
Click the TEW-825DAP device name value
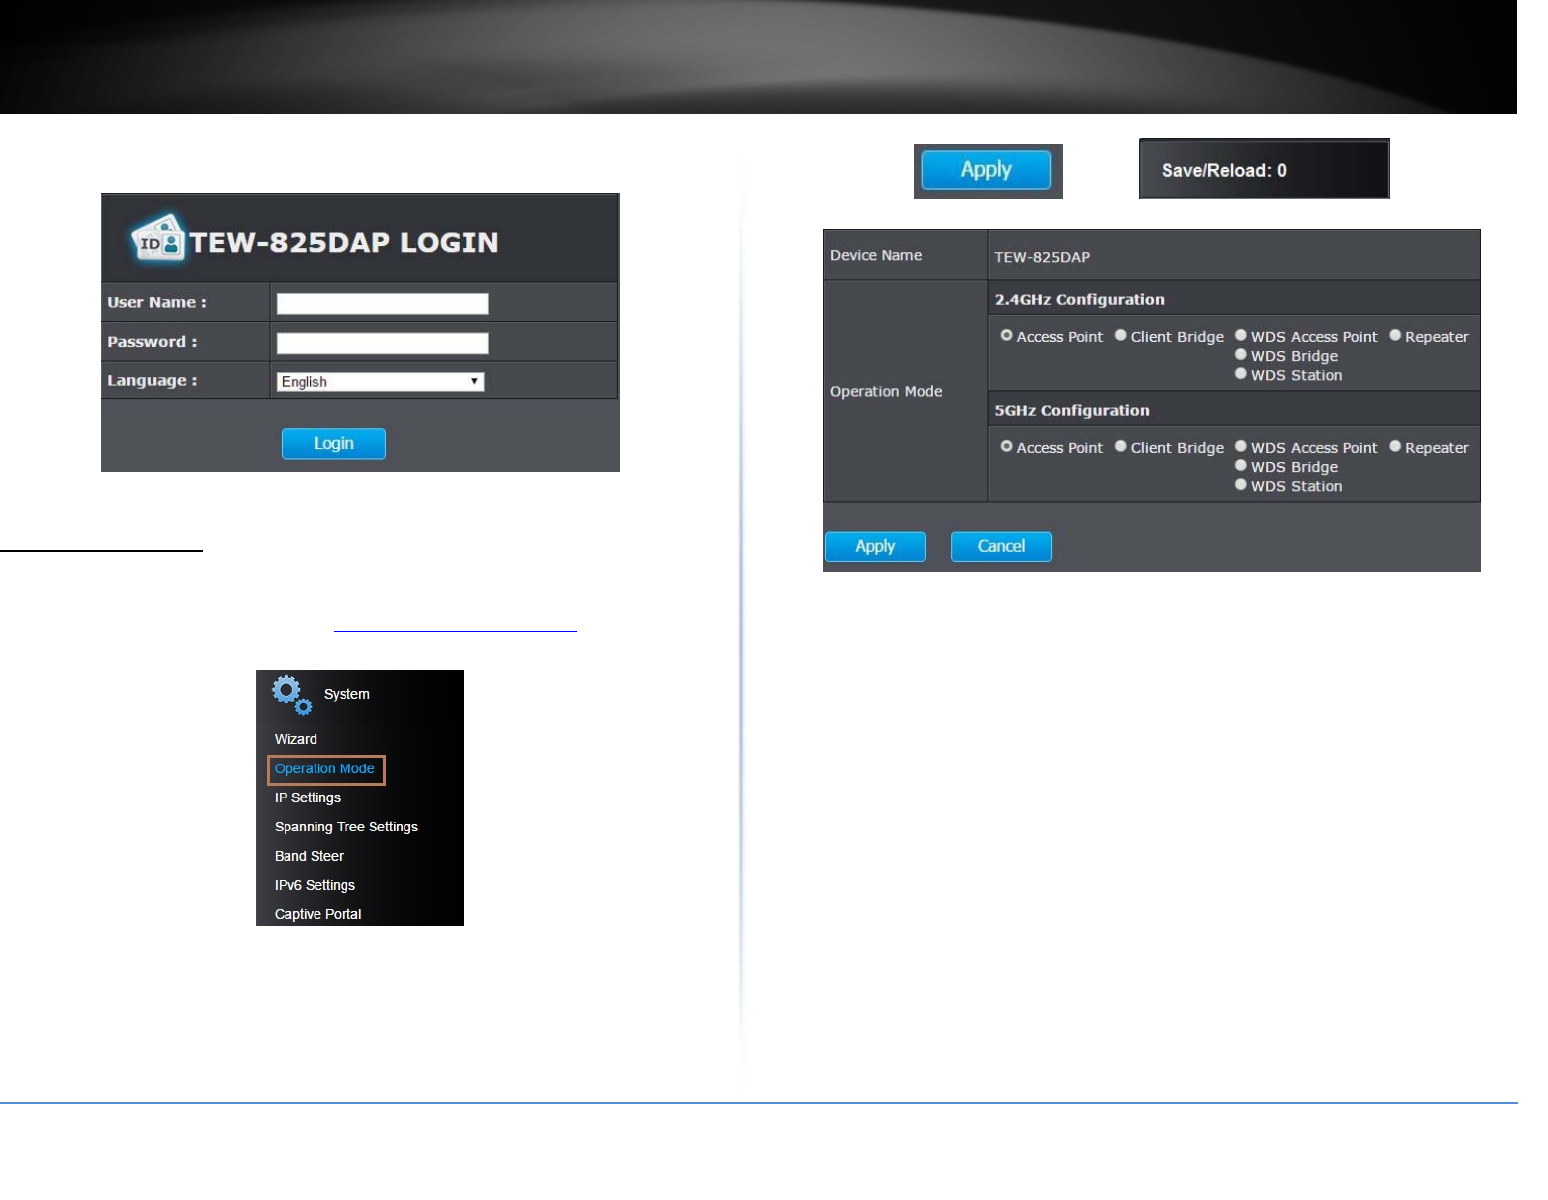tap(1042, 257)
